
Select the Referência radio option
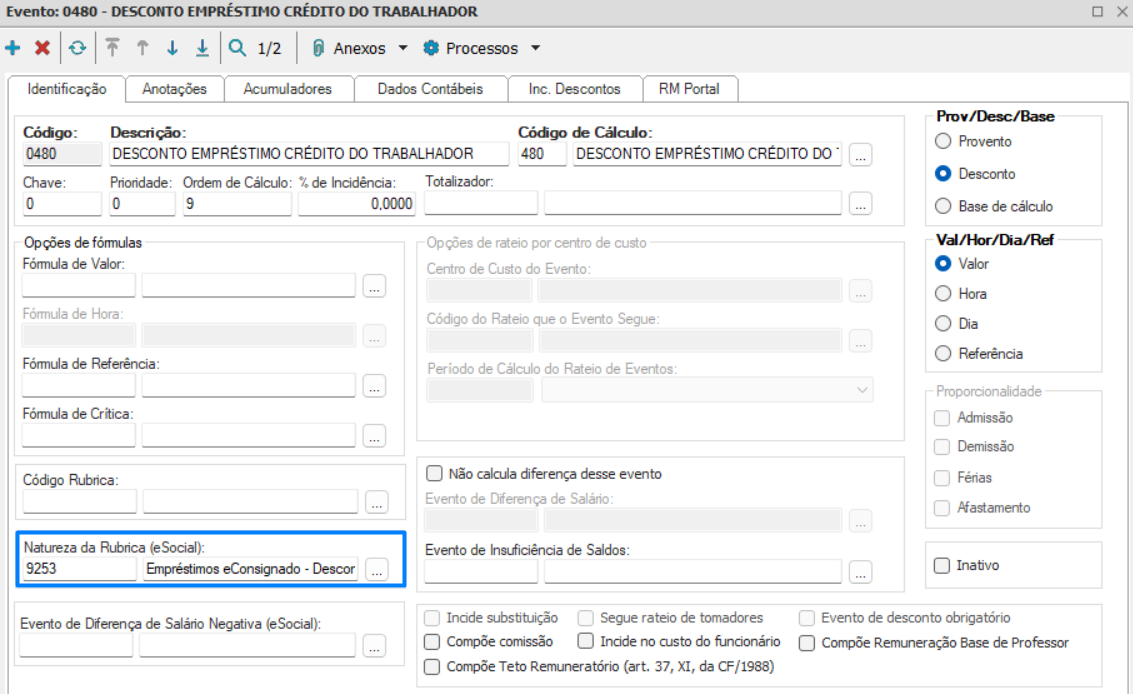(943, 354)
